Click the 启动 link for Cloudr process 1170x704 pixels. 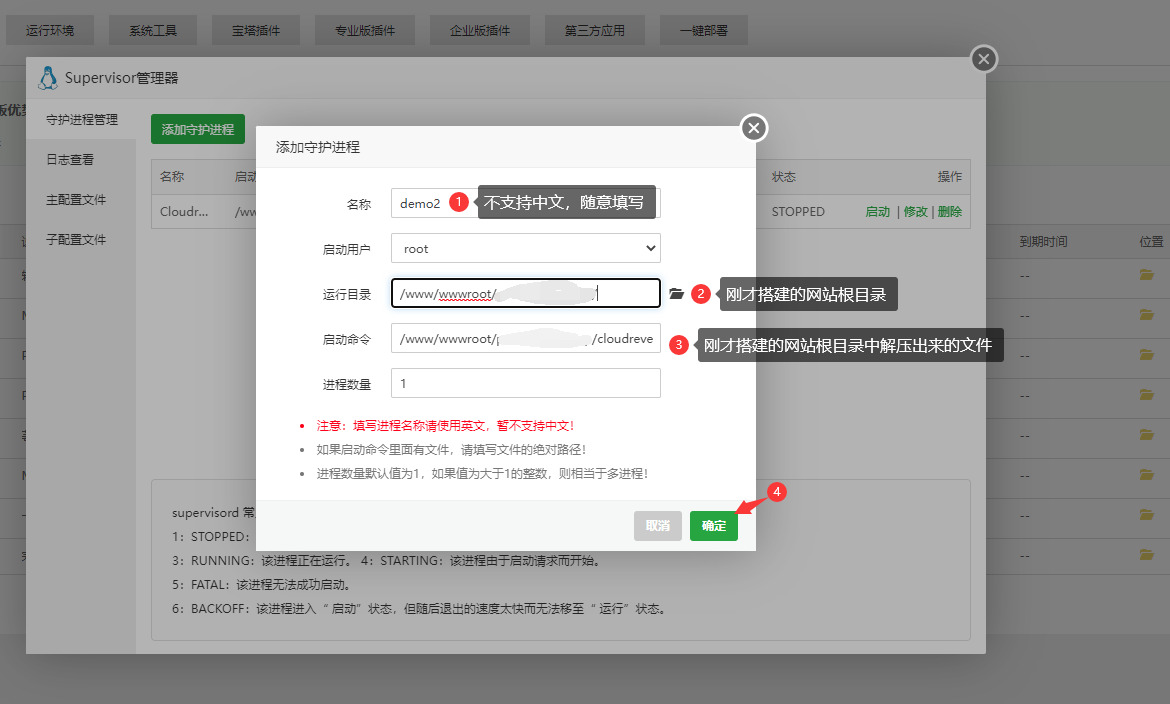point(877,211)
